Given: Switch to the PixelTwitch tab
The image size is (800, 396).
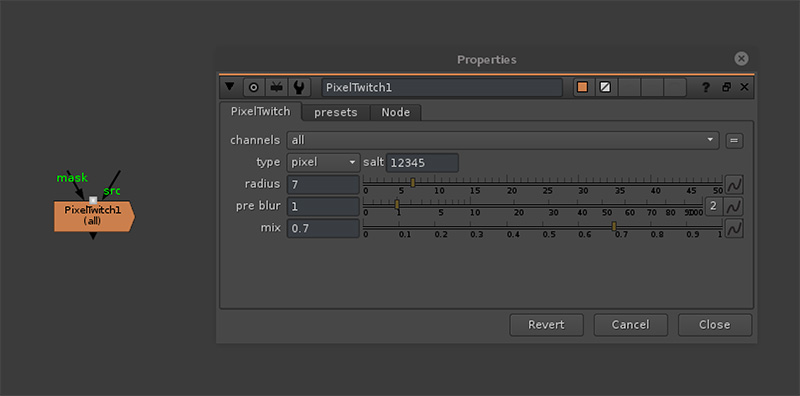Looking at the screenshot, I should (261, 111).
